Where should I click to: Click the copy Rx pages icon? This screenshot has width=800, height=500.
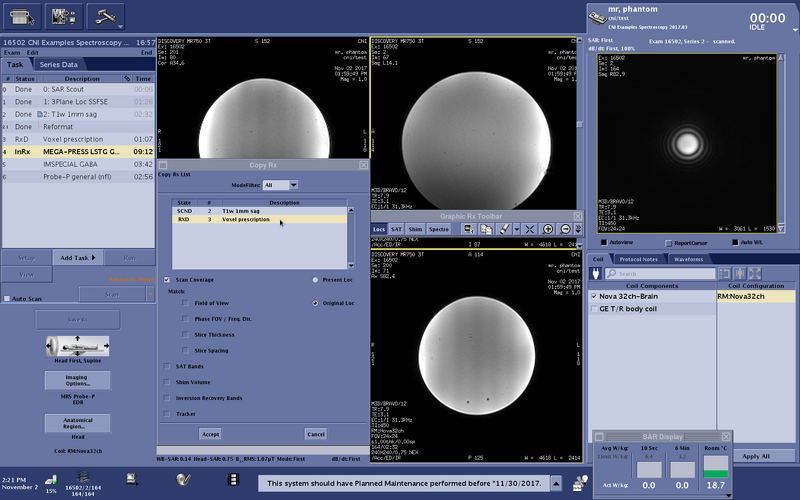(x=486, y=229)
